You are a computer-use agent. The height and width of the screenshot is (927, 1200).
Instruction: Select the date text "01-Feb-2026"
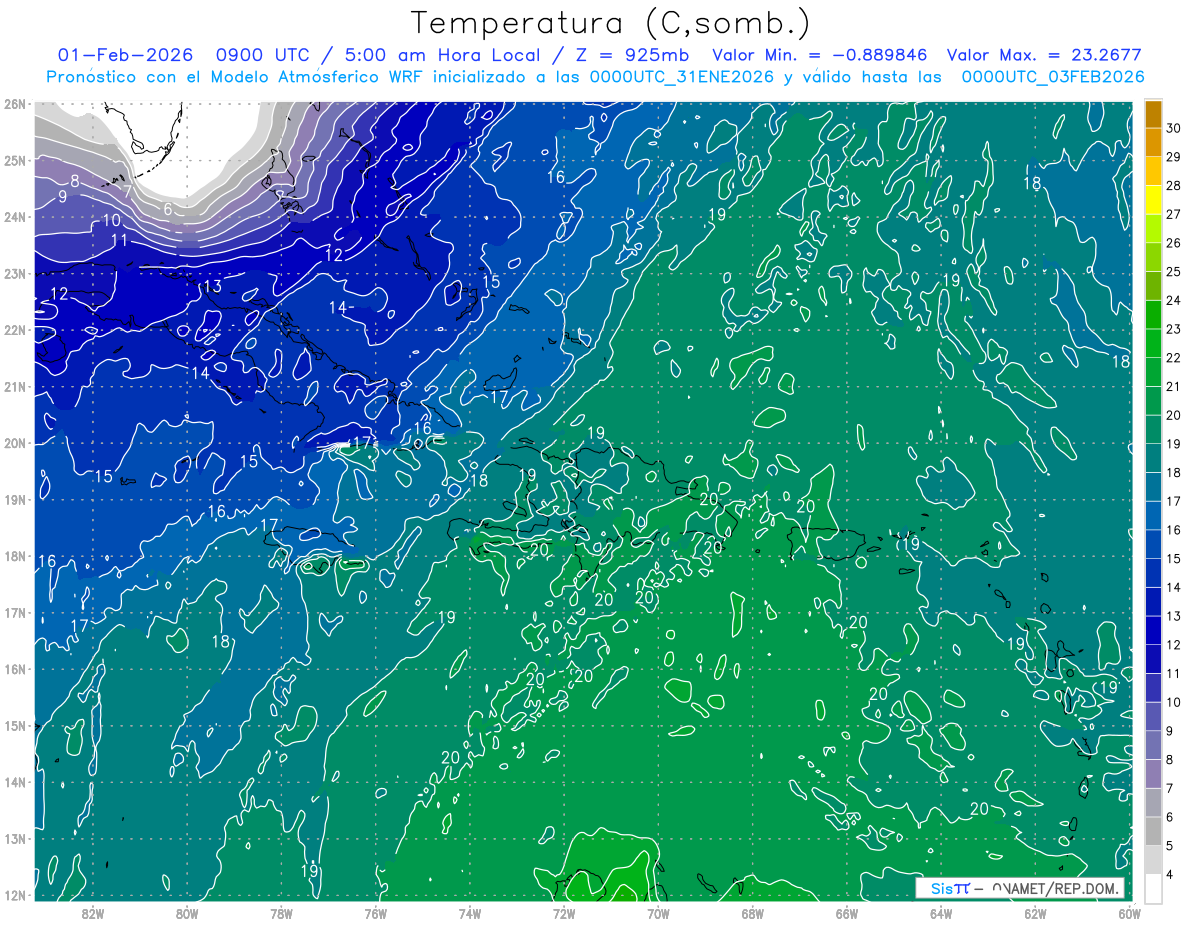(x=125, y=55)
